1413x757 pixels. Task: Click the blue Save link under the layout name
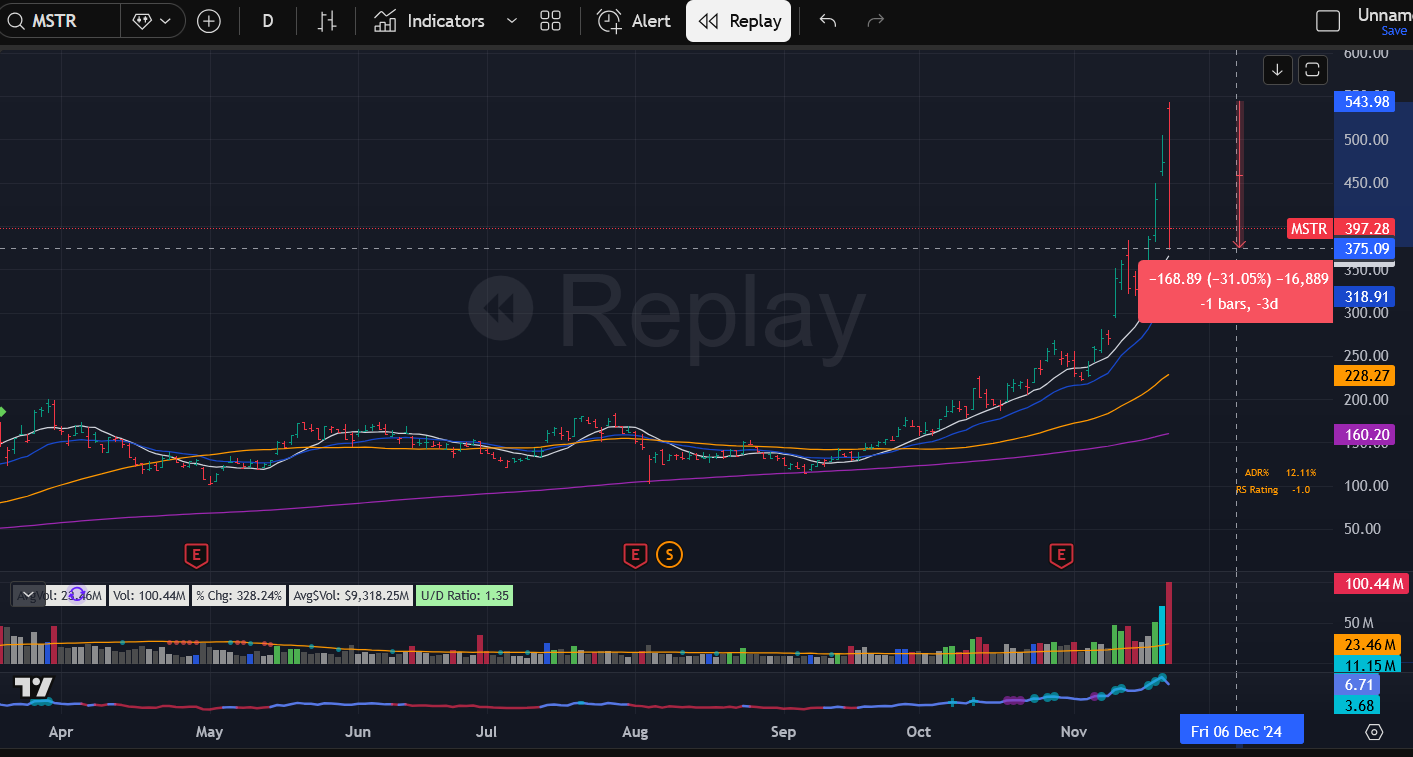coord(1394,31)
